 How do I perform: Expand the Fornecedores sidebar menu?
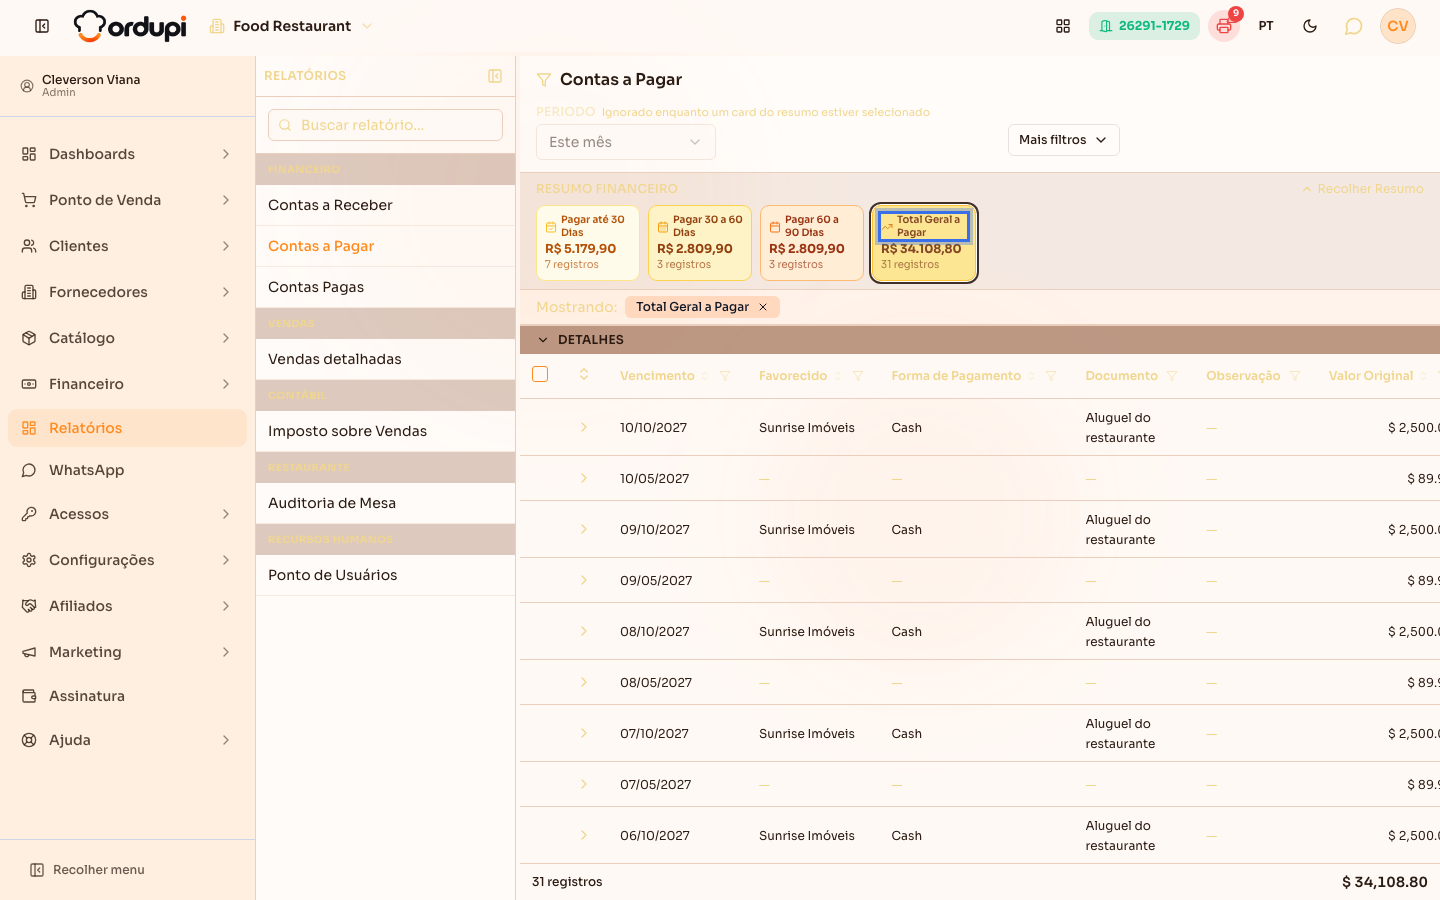pos(127,292)
